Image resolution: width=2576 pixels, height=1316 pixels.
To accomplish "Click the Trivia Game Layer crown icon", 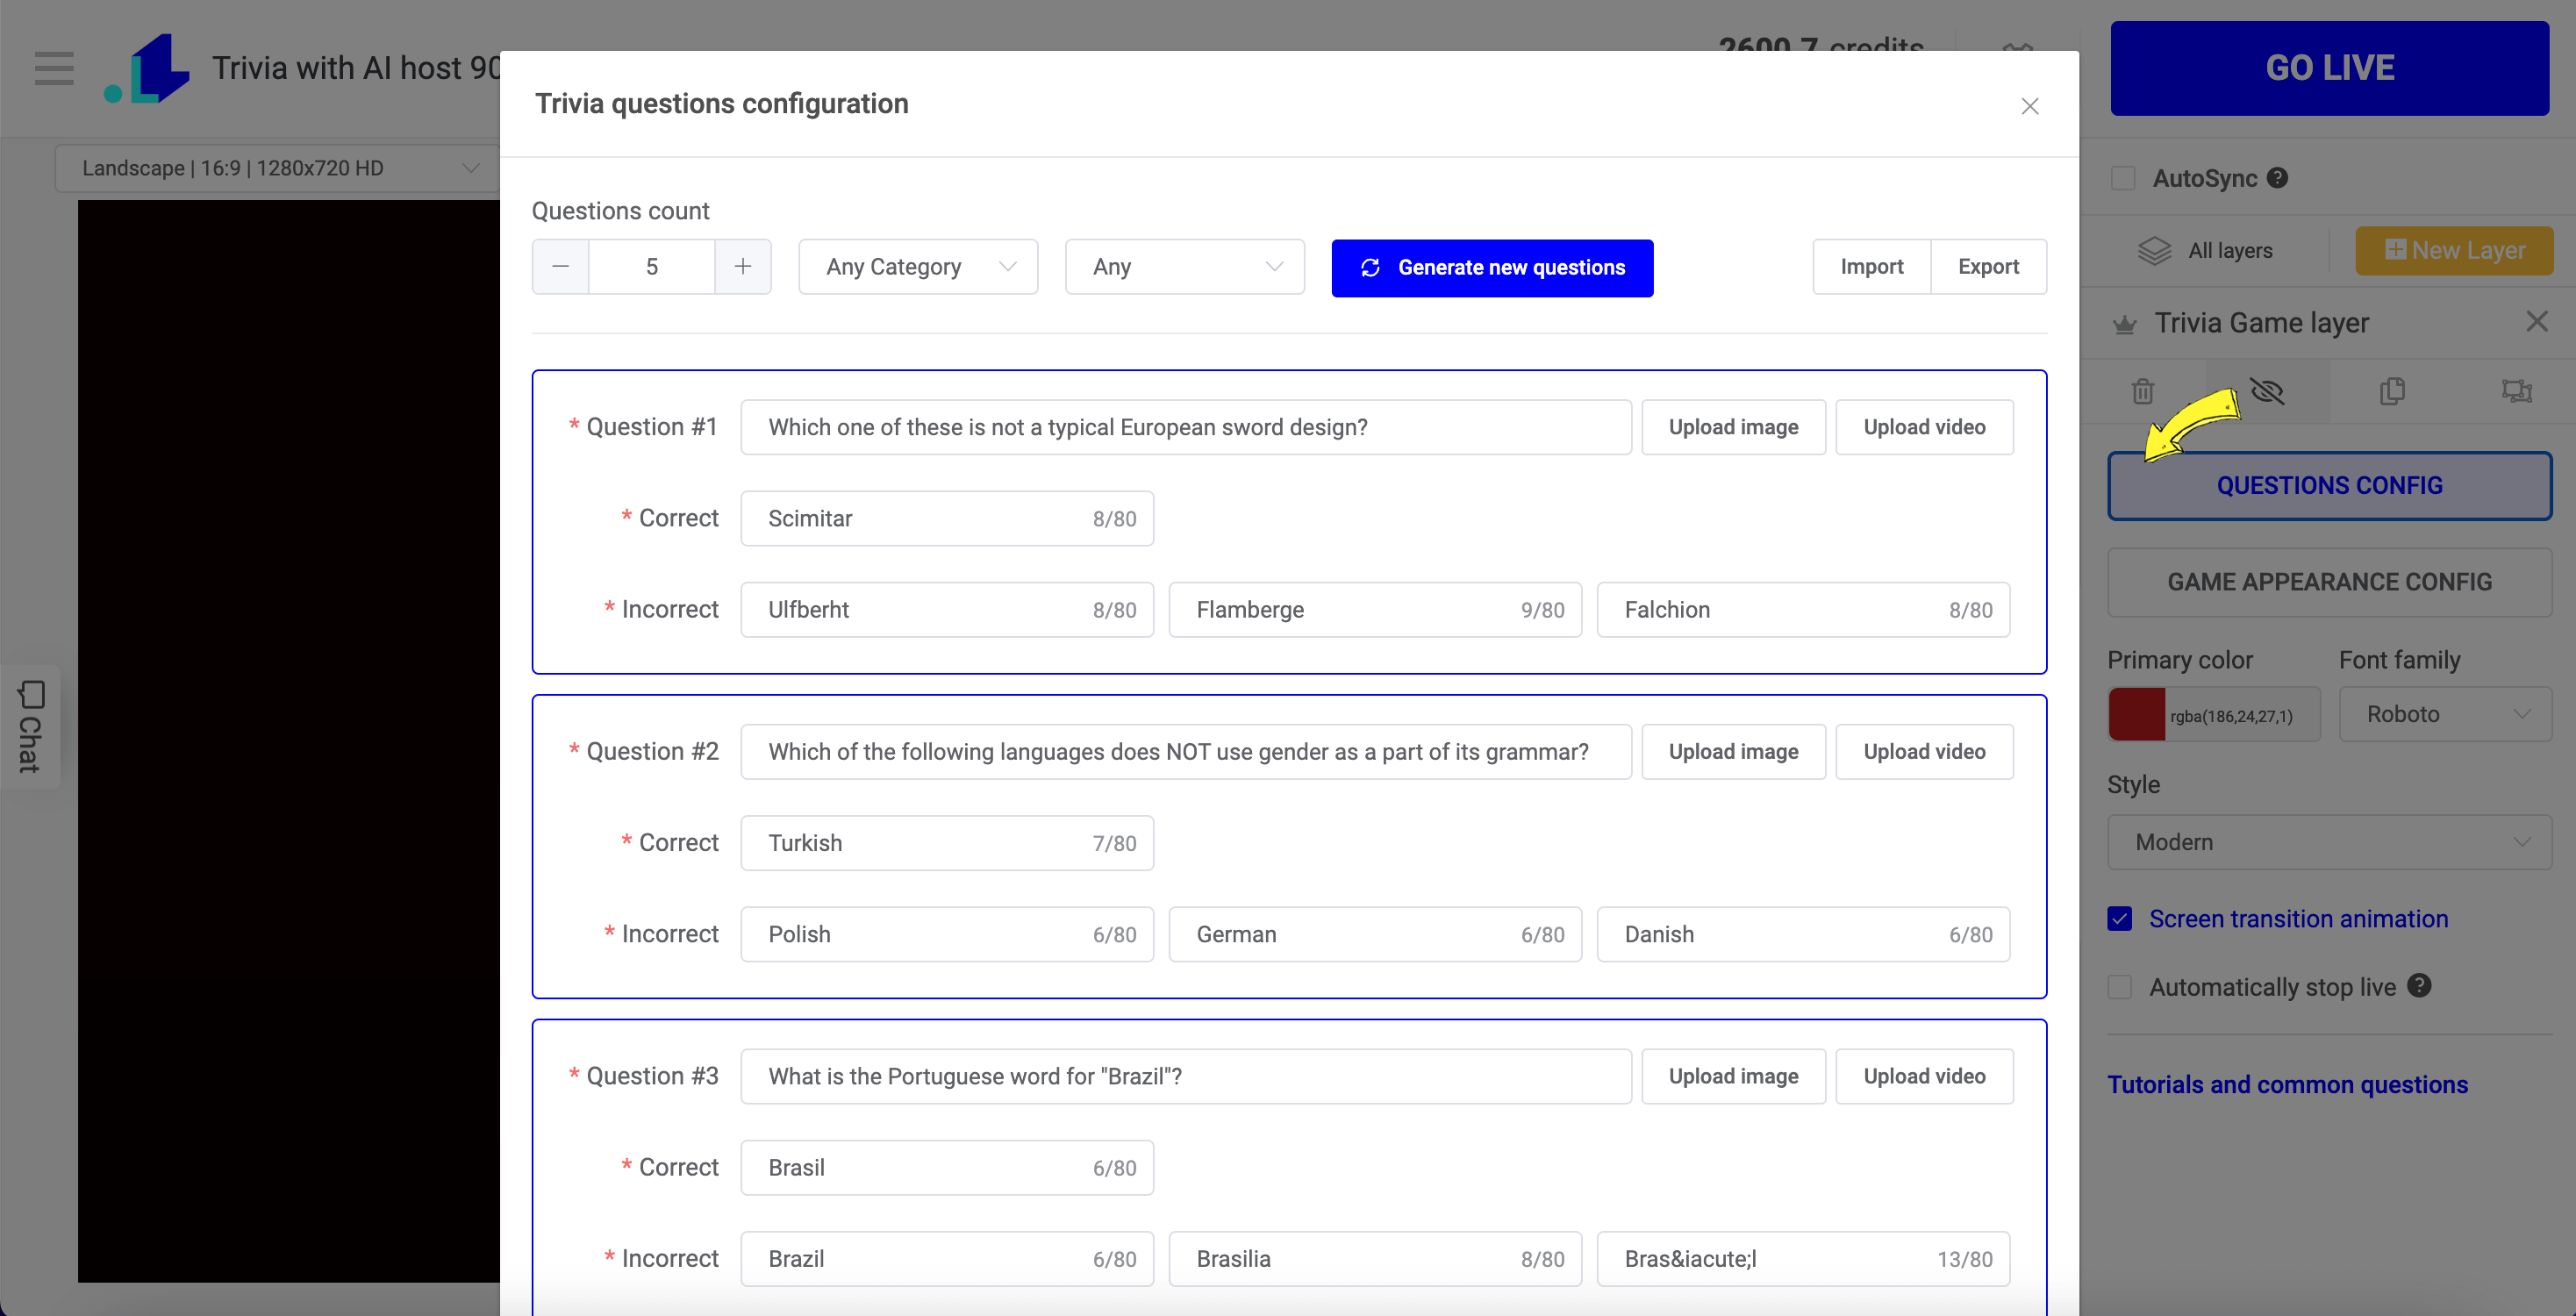I will coord(2126,322).
